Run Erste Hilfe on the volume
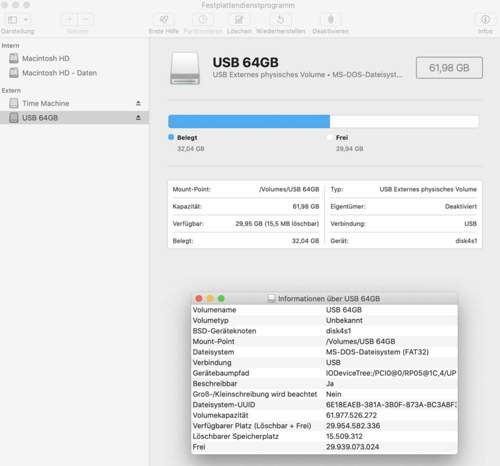This screenshot has height=466, width=500. pyautogui.click(x=164, y=20)
